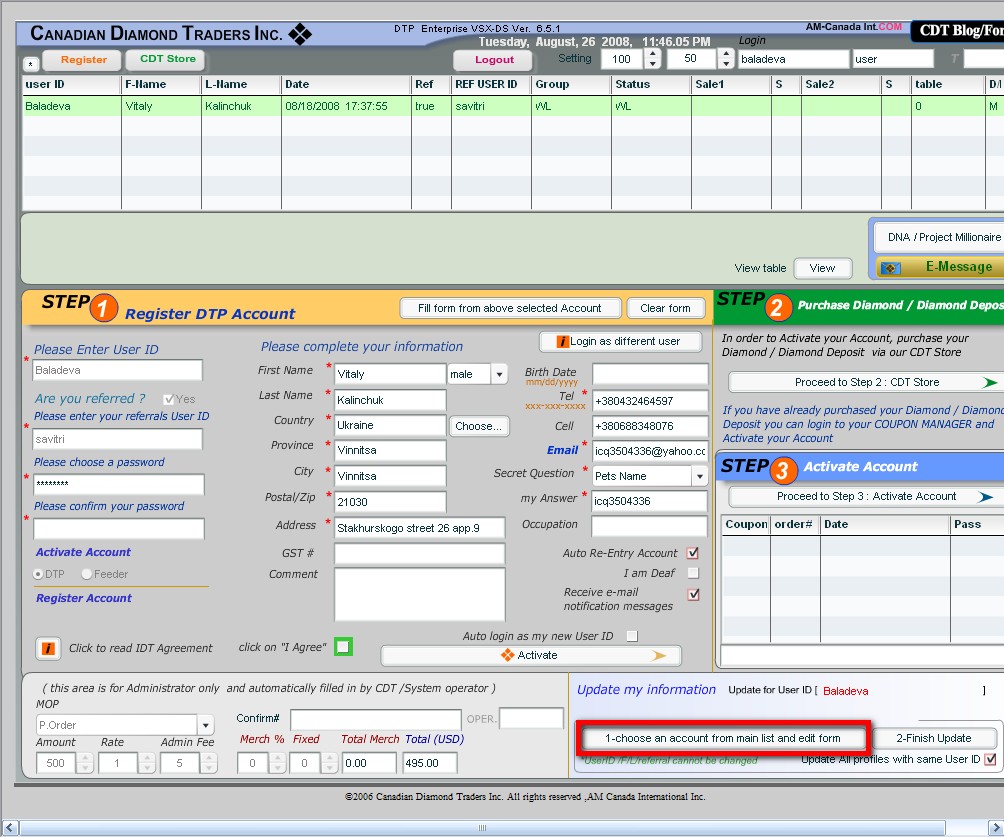Expand the Secret Question dropdown

coord(700,476)
